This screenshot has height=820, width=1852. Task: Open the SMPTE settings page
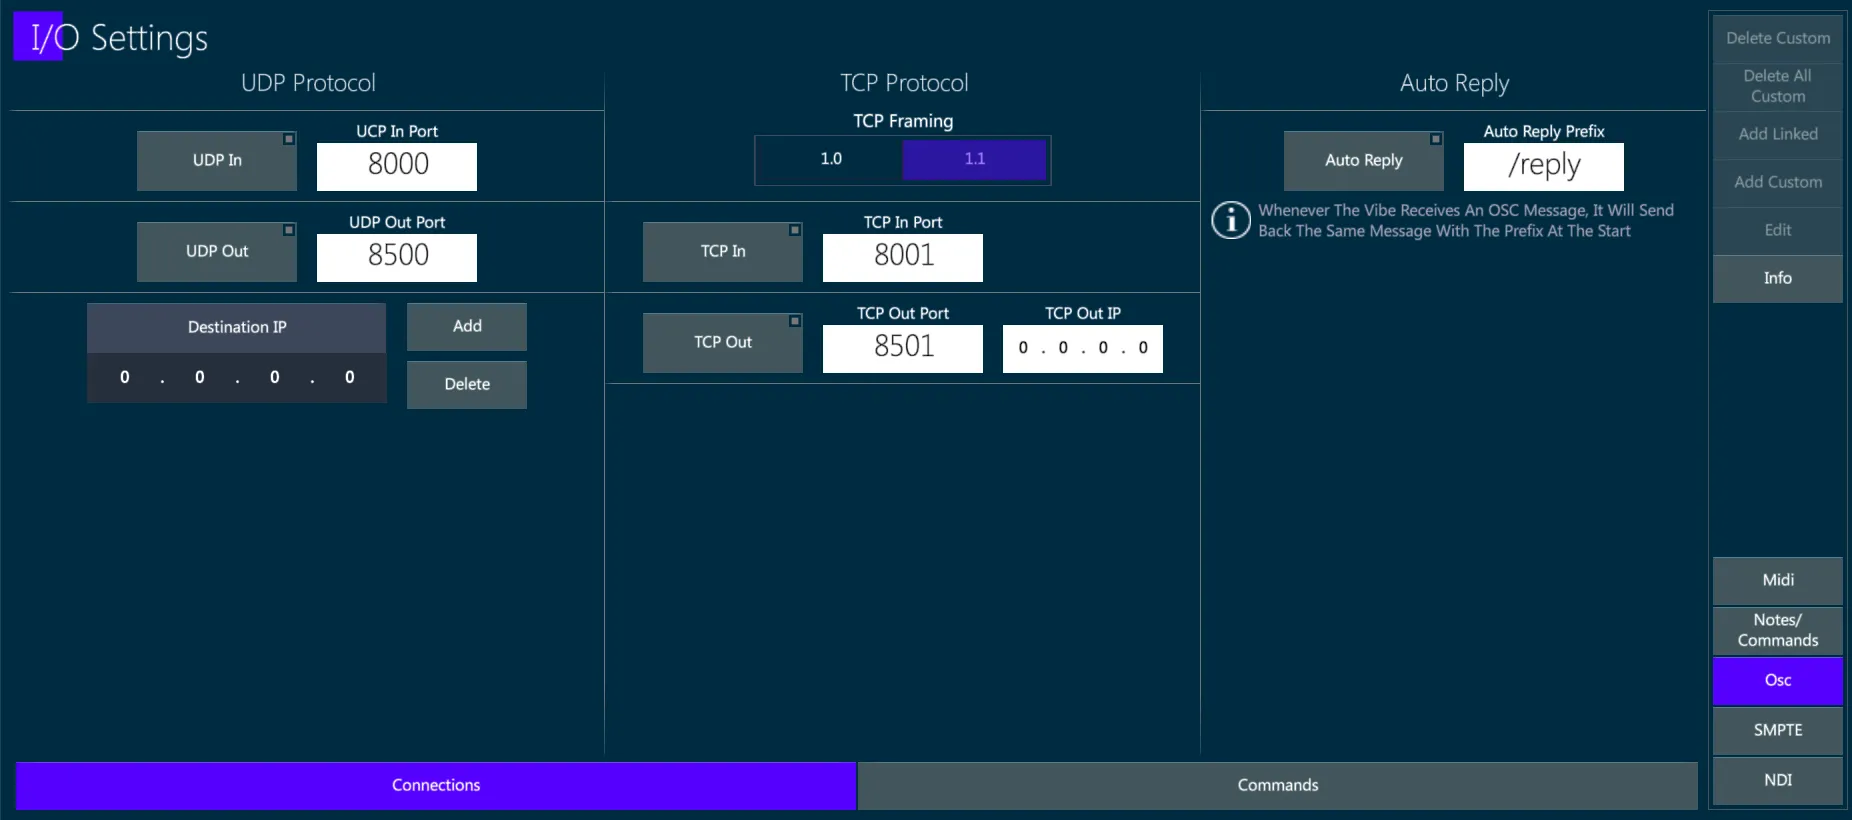point(1778,730)
